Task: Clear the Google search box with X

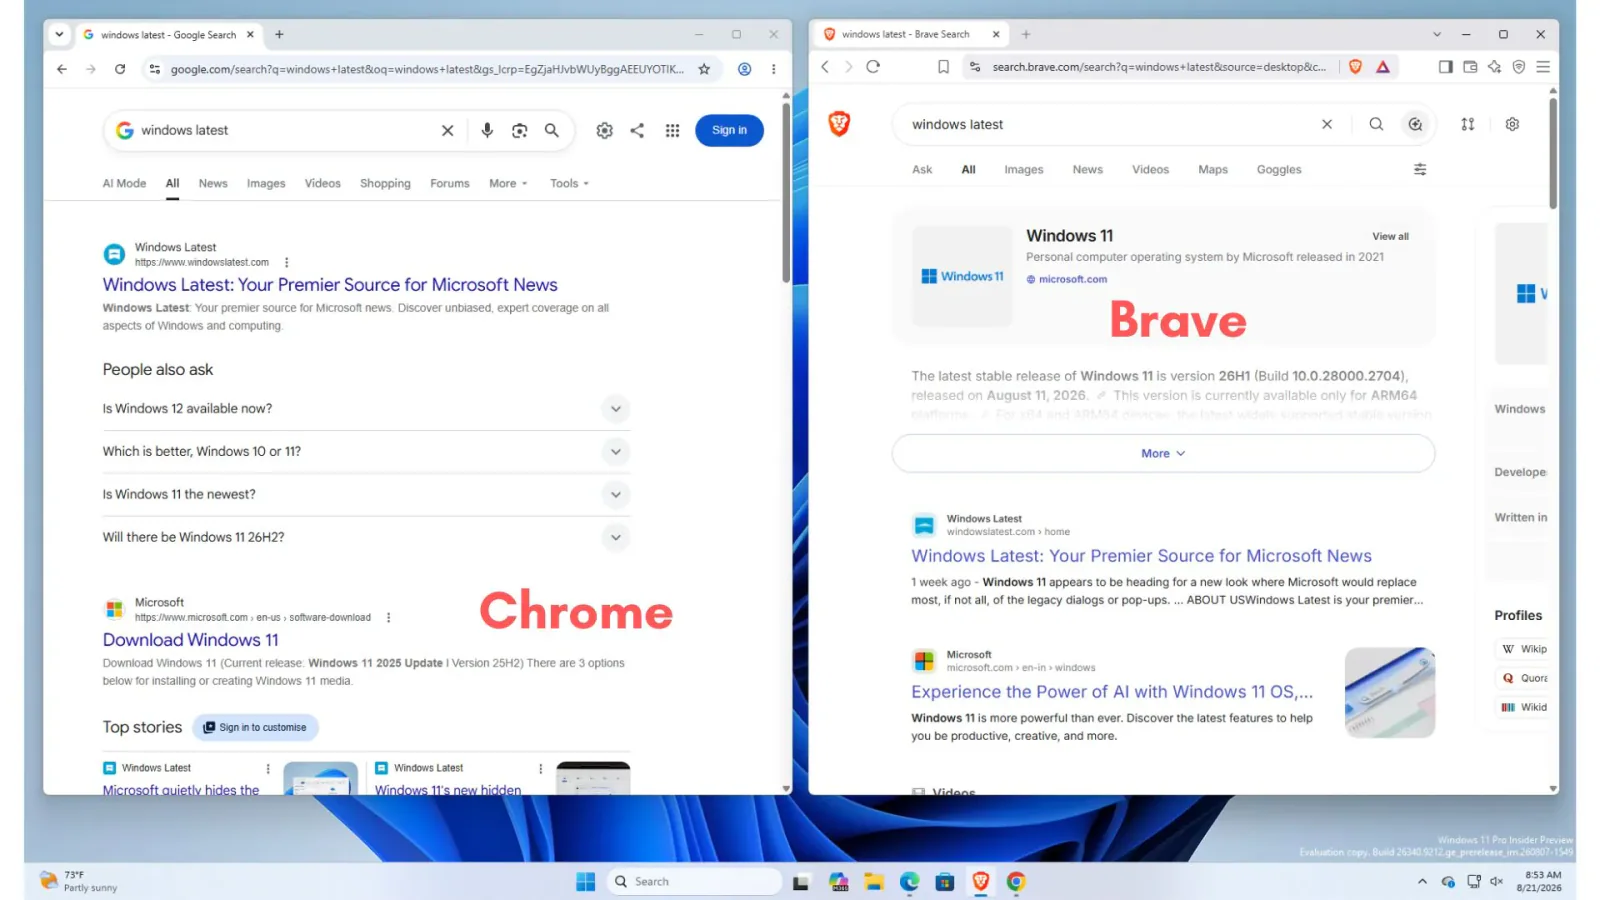Action: click(x=447, y=130)
